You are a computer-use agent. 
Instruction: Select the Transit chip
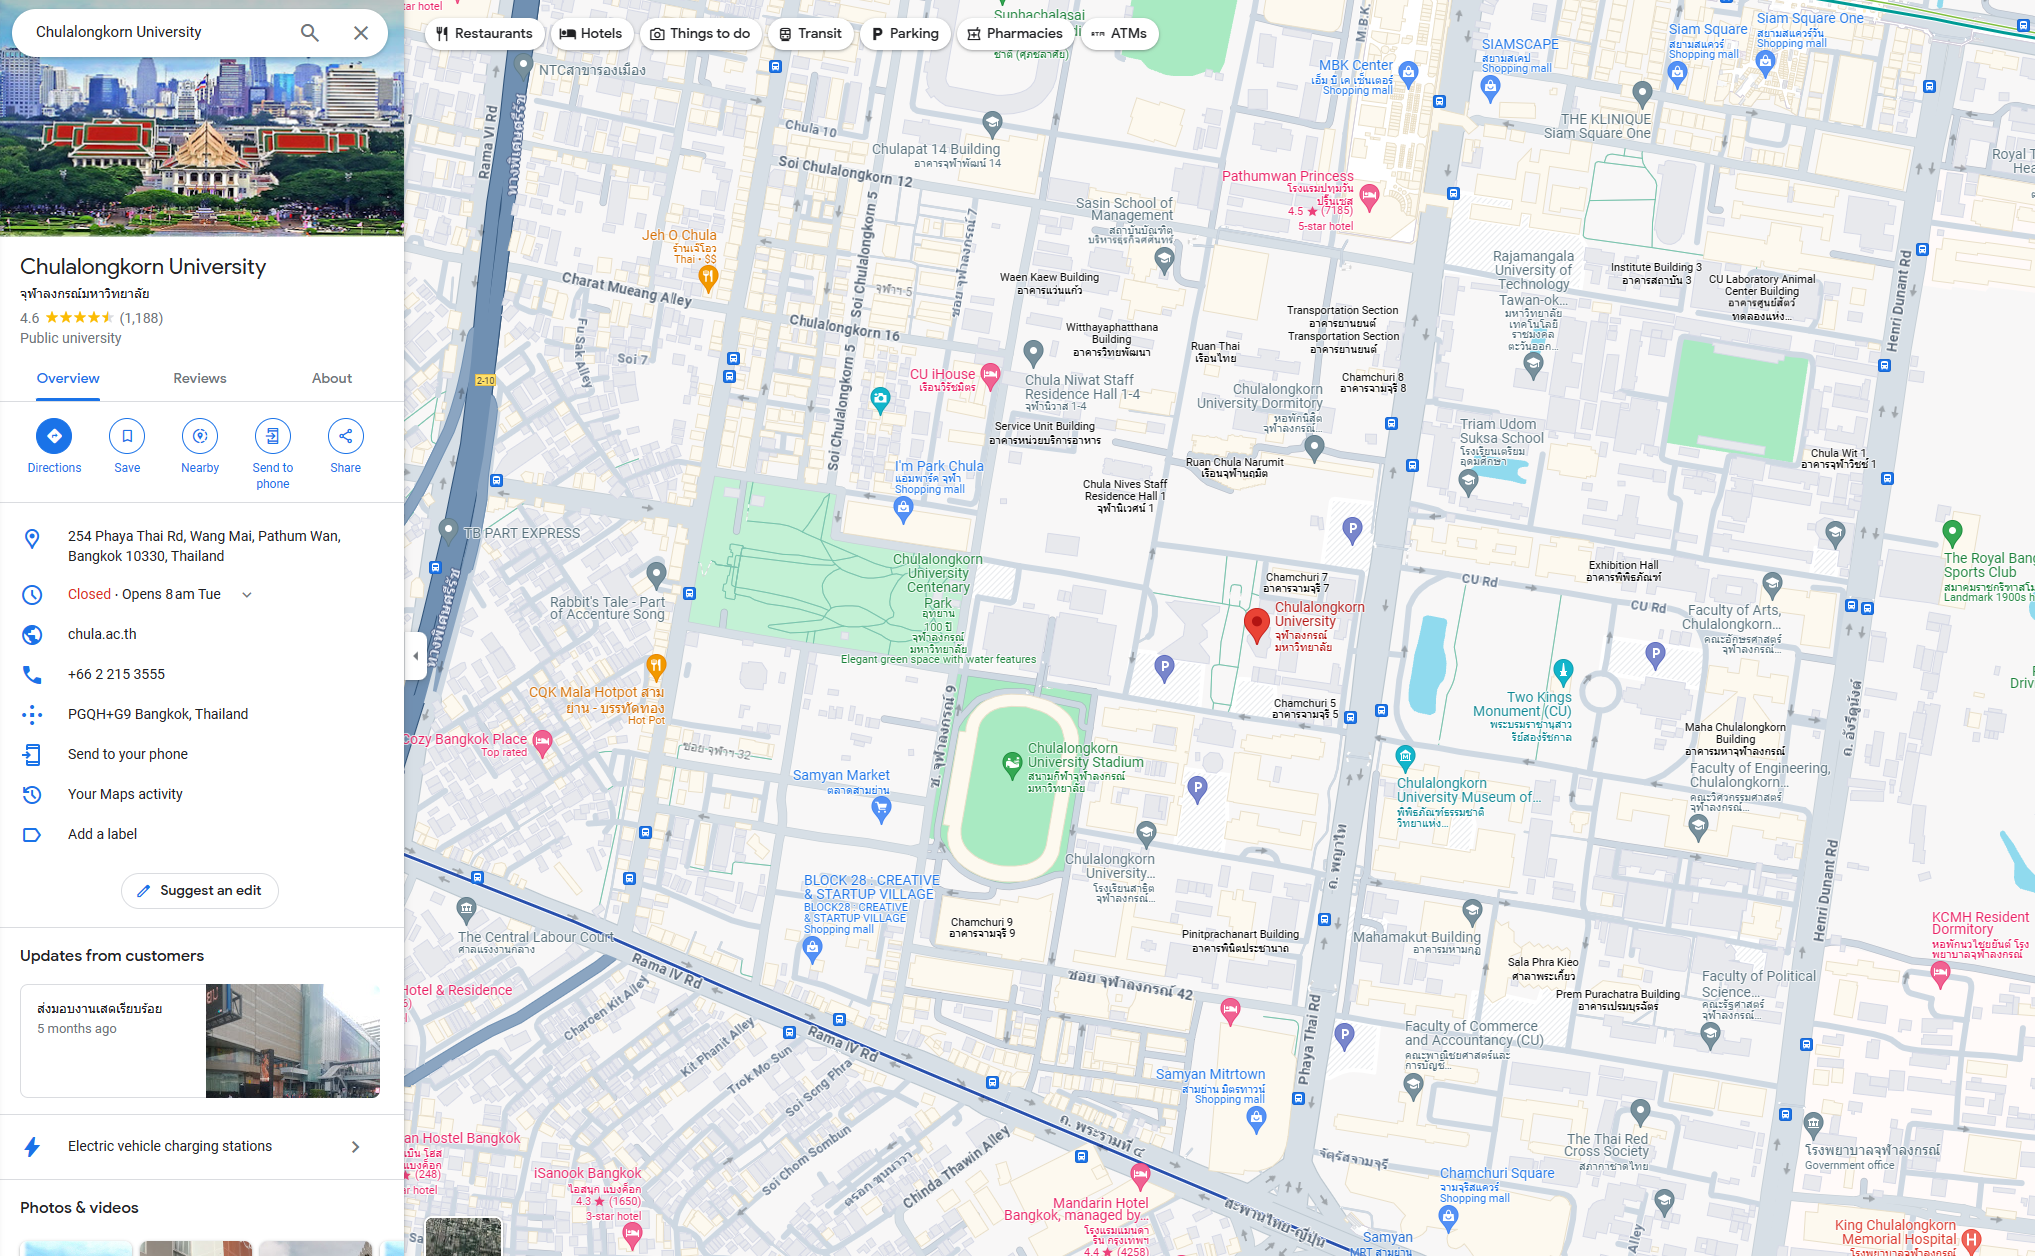coord(810,34)
